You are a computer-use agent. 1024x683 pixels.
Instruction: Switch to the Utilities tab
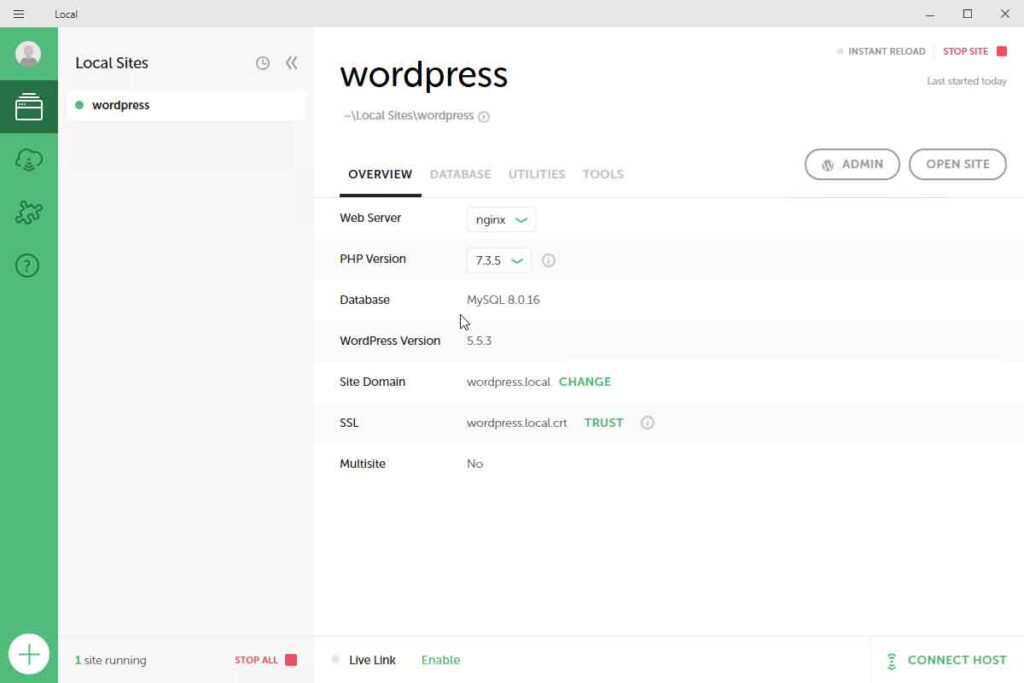click(x=537, y=174)
